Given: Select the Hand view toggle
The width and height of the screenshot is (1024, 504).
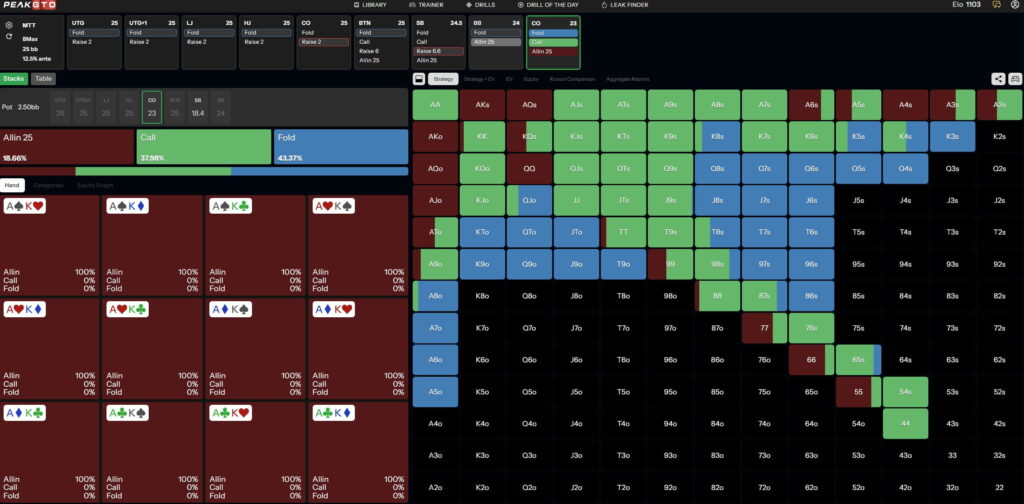Looking at the screenshot, I should [x=13, y=185].
